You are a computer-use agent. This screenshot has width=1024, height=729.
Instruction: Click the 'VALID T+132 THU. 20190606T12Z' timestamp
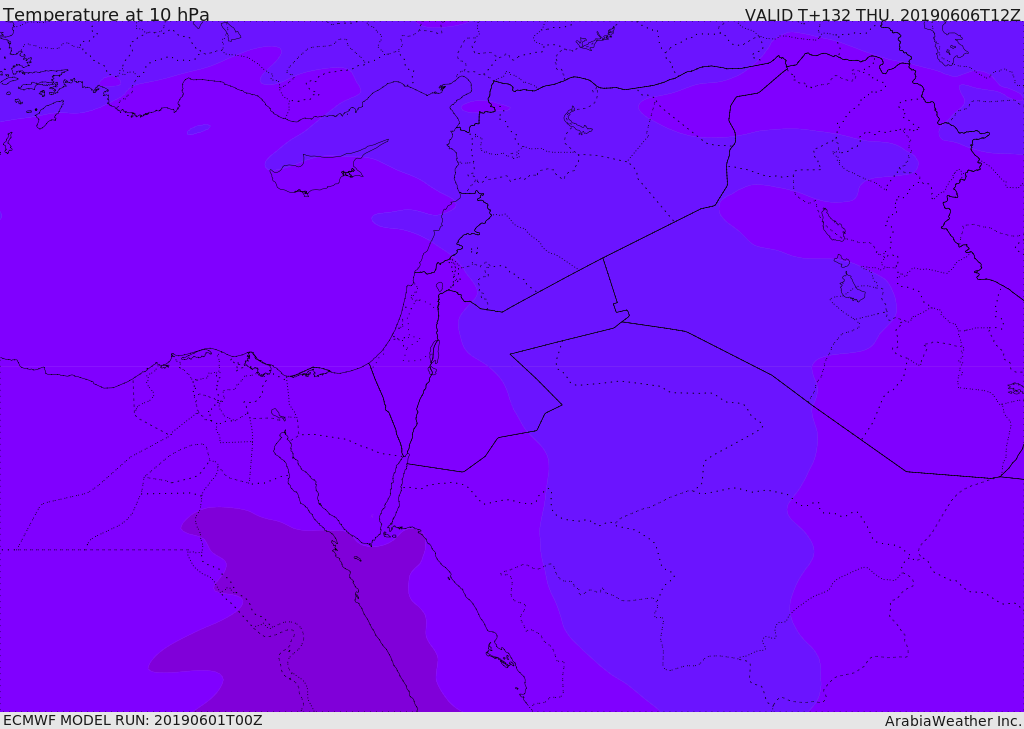tap(882, 14)
